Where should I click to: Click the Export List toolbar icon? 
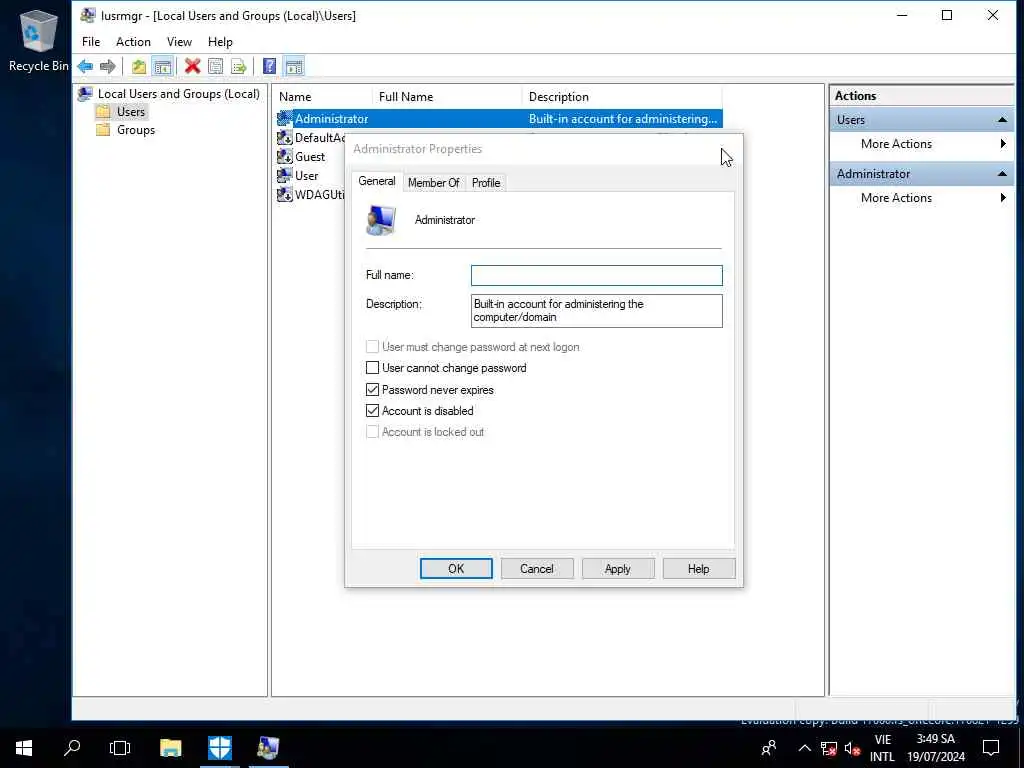238,66
